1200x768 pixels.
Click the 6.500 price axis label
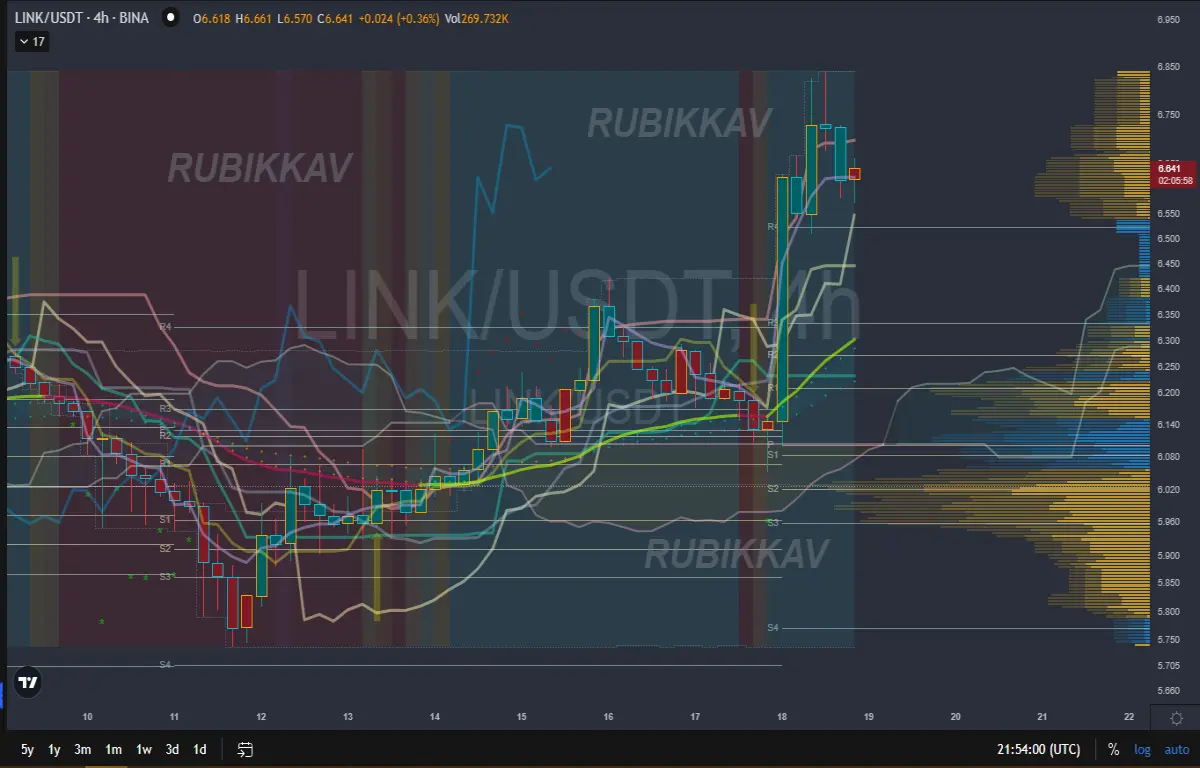tap(1168, 238)
